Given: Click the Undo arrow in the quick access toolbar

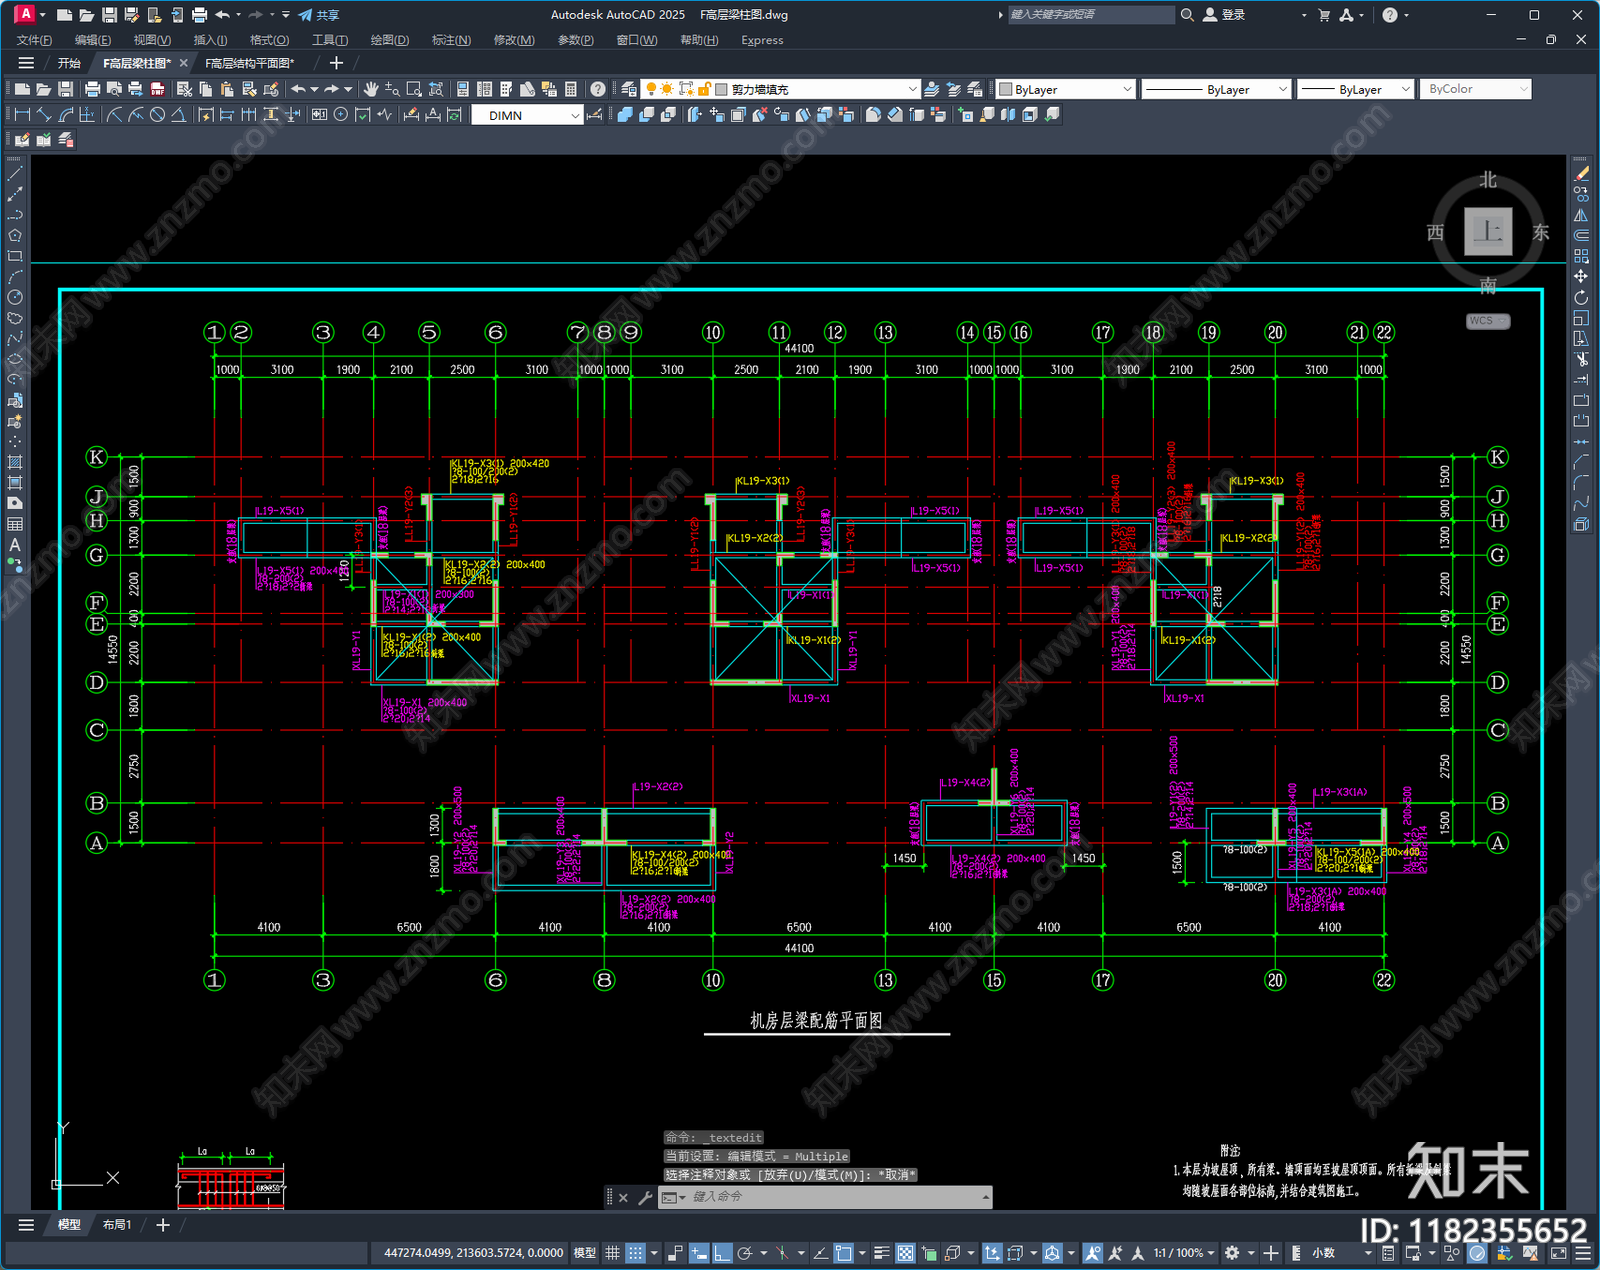Looking at the screenshot, I should [x=222, y=15].
